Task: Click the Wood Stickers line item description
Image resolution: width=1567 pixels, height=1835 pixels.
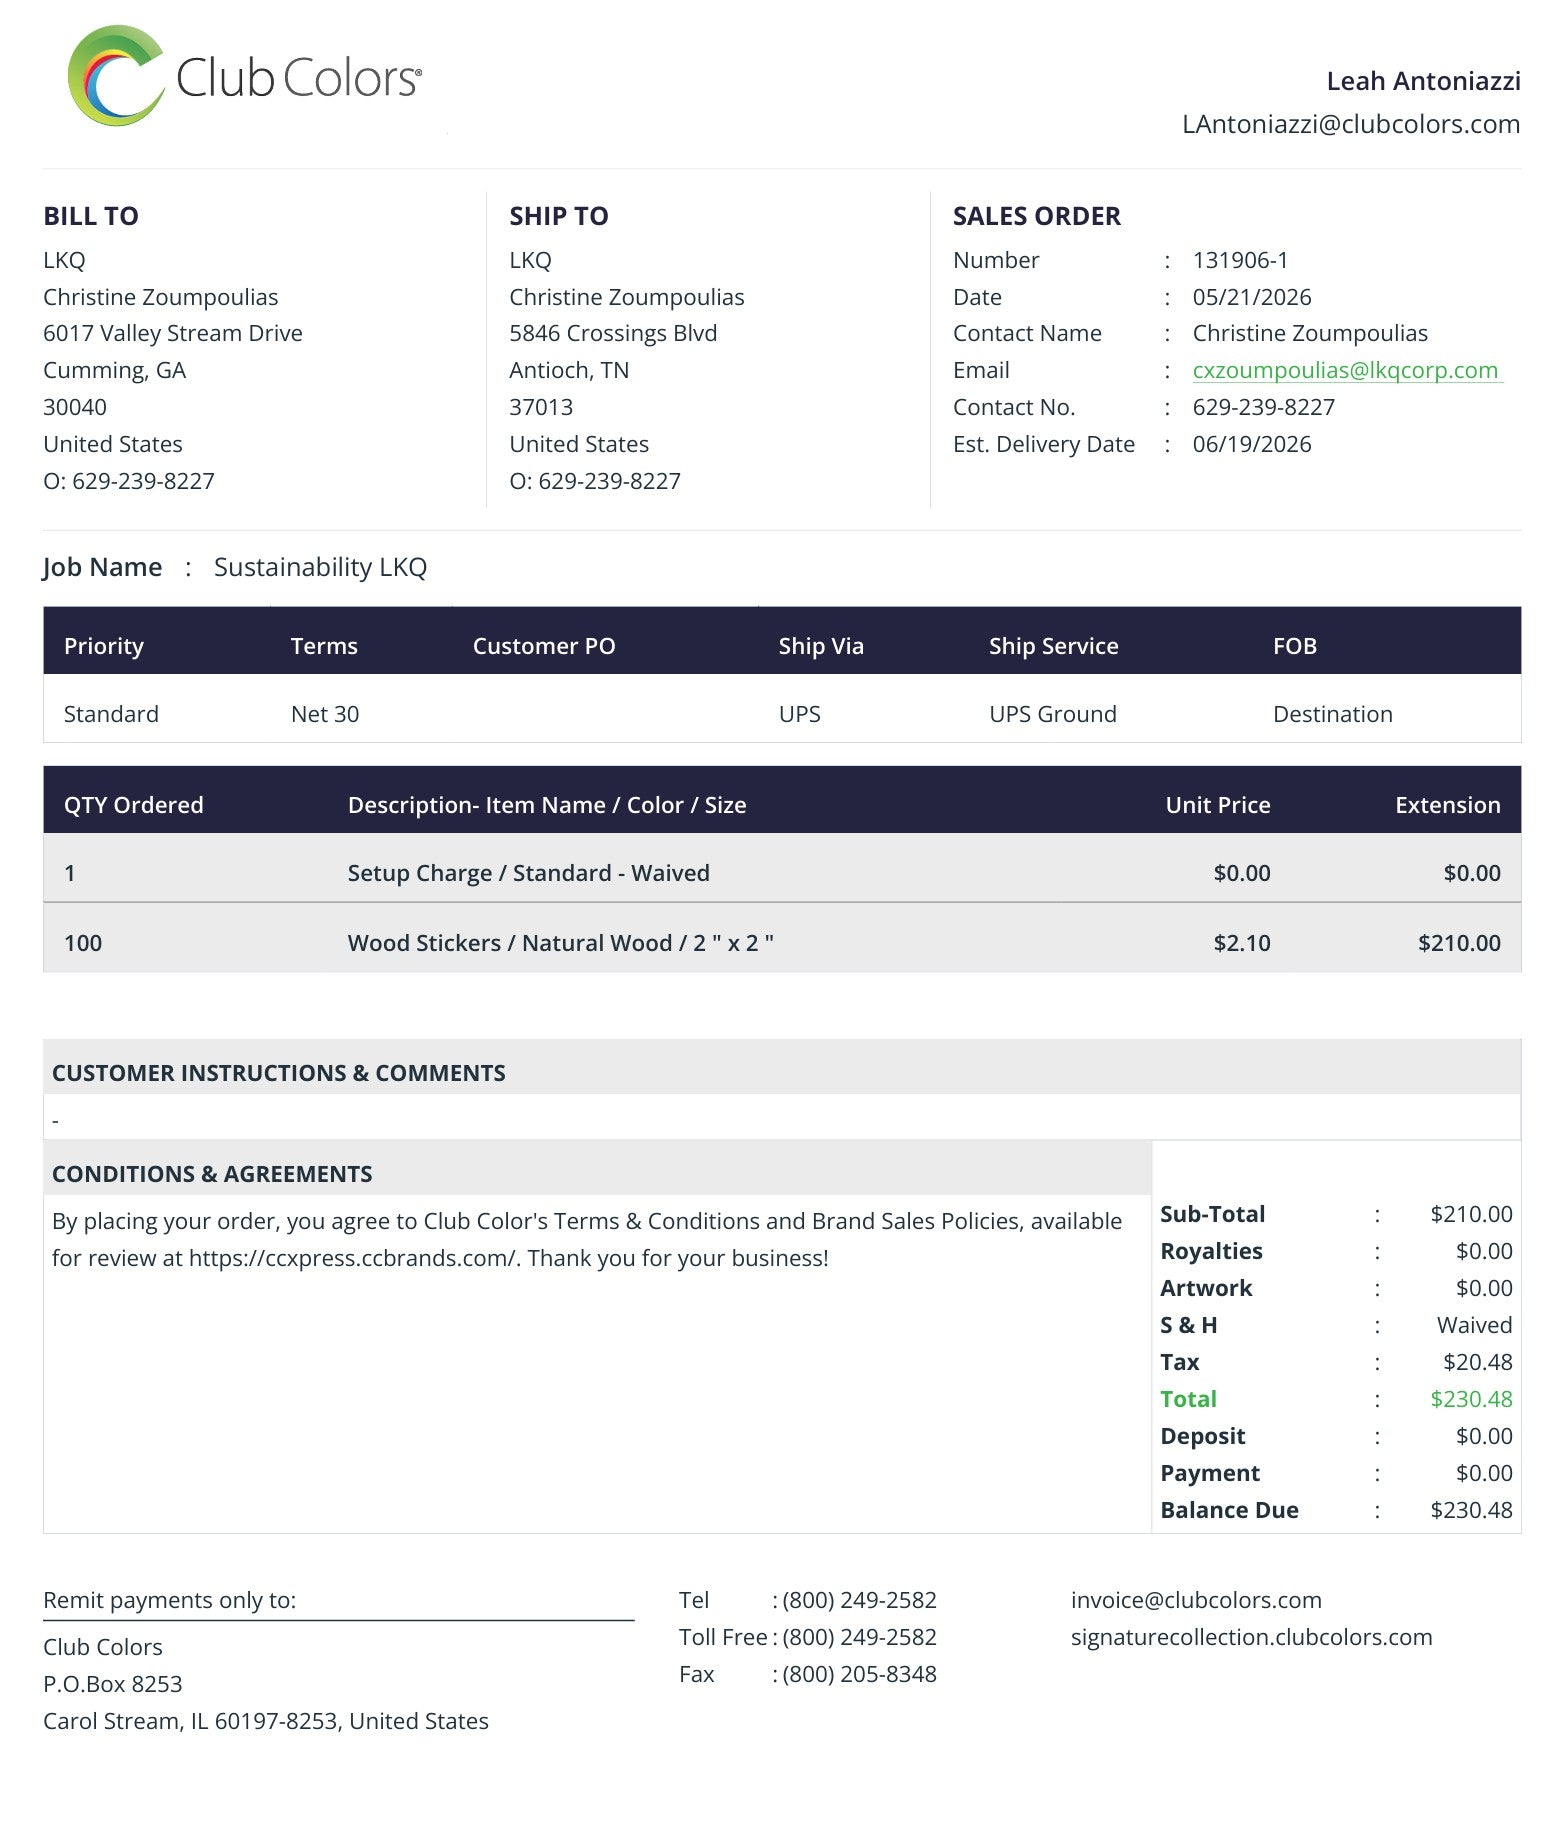Action: point(561,943)
